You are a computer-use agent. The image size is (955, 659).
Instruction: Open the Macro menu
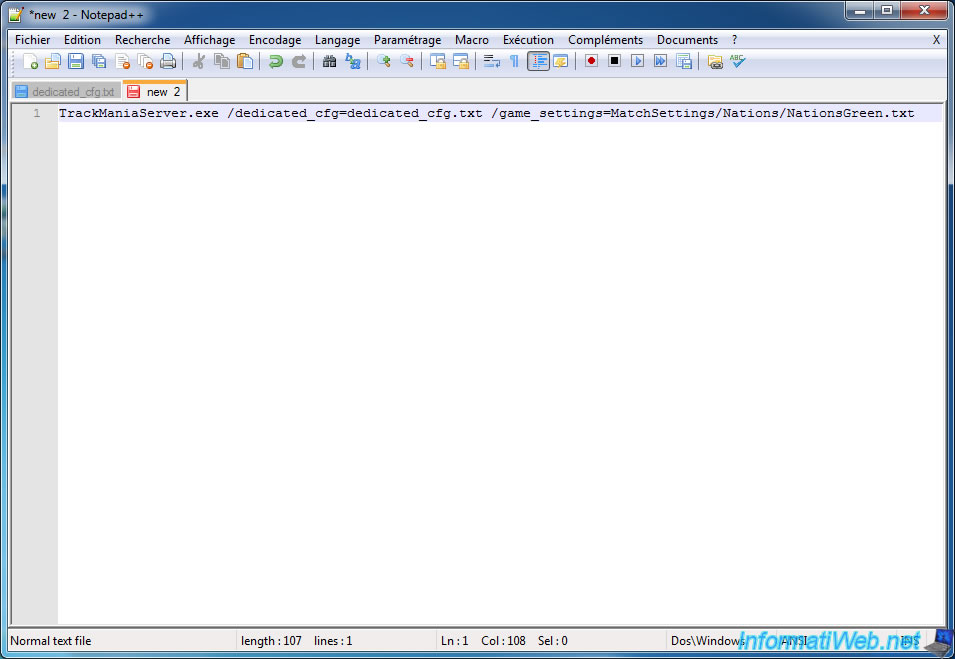point(471,40)
